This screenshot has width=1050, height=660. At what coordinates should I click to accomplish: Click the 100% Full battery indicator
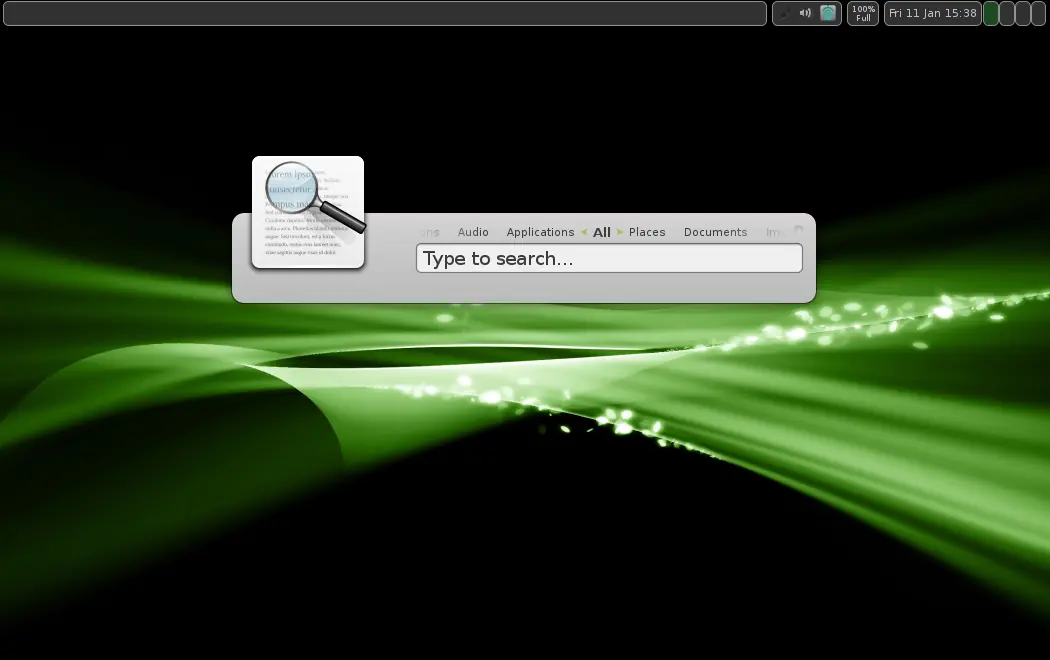tap(863, 13)
